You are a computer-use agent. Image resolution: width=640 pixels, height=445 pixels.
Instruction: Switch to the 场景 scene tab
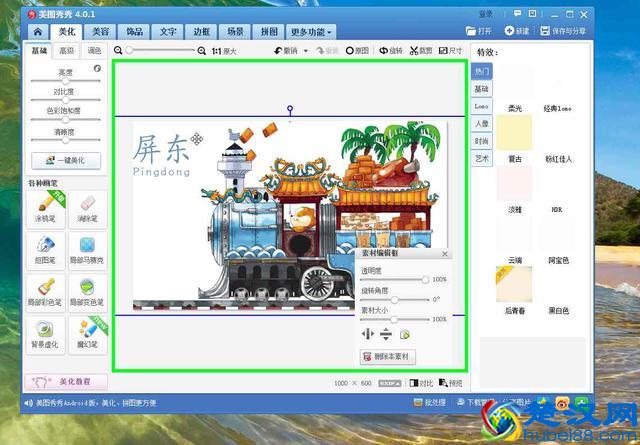pyautogui.click(x=235, y=31)
